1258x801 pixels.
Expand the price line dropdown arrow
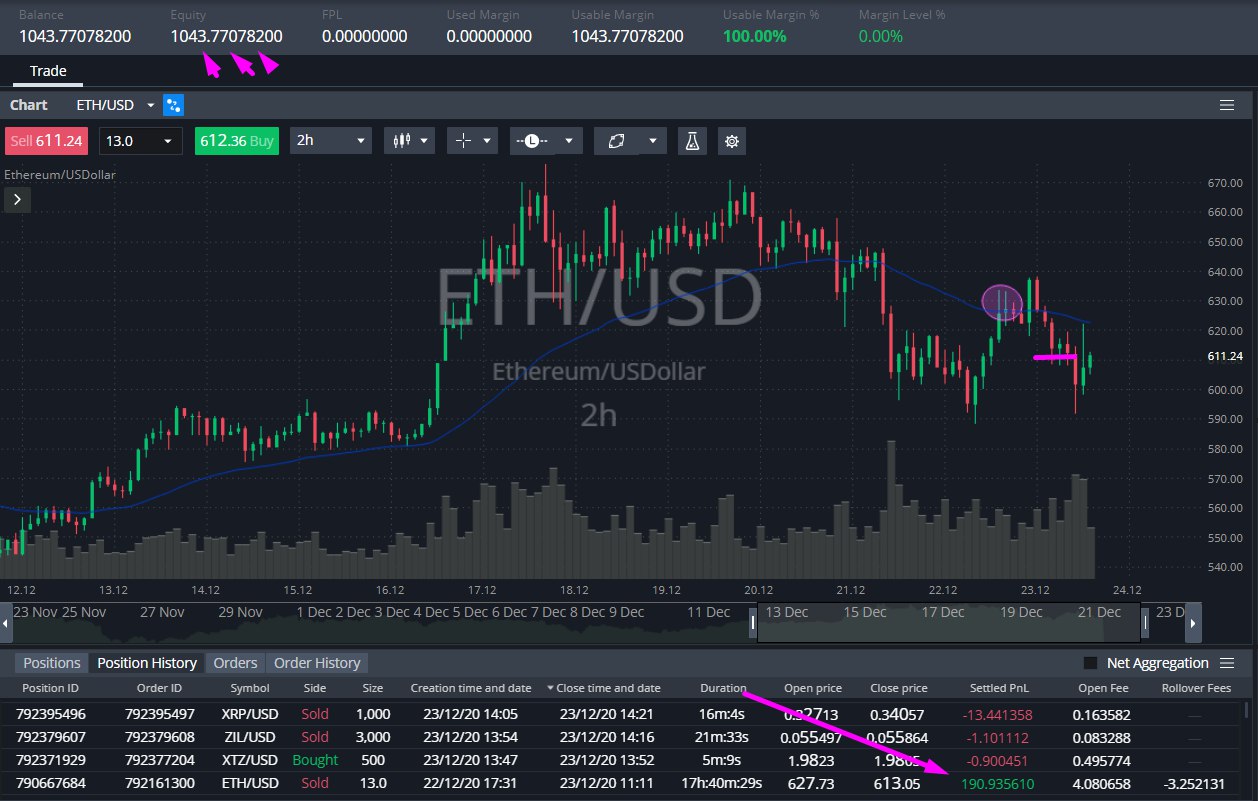point(571,141)
